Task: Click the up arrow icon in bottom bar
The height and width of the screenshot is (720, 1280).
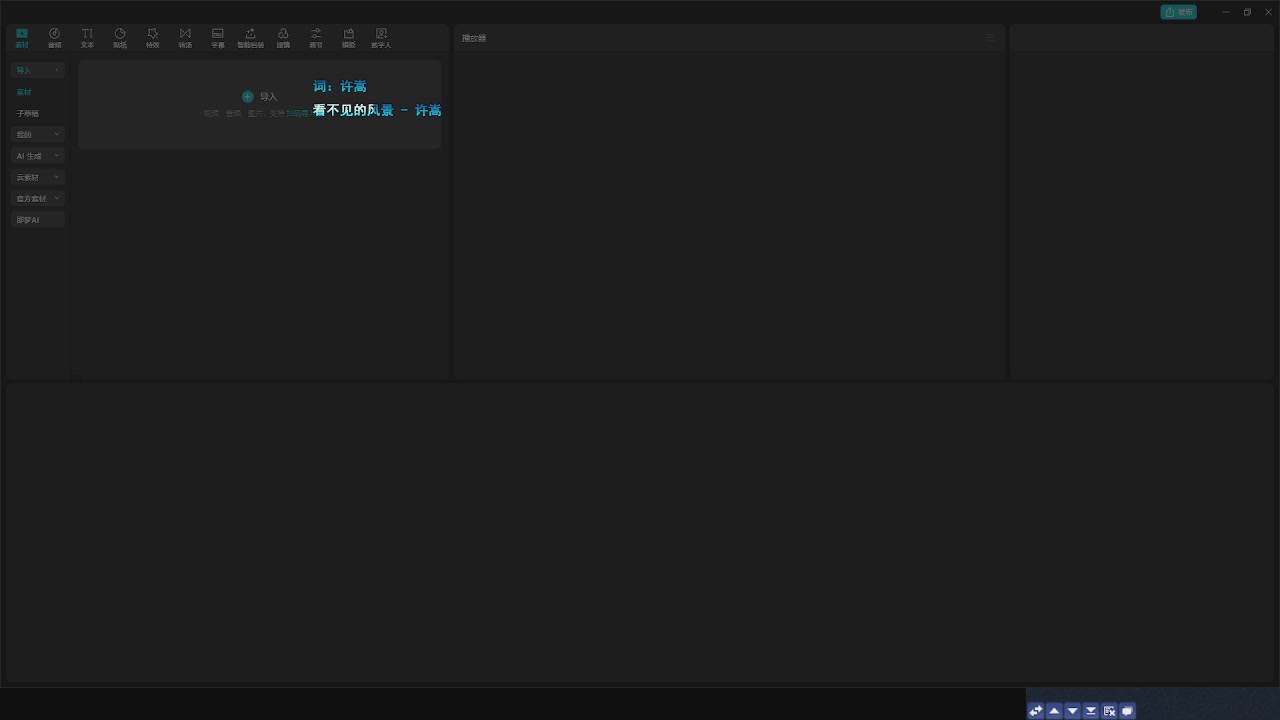Action: click(1054, 711)
